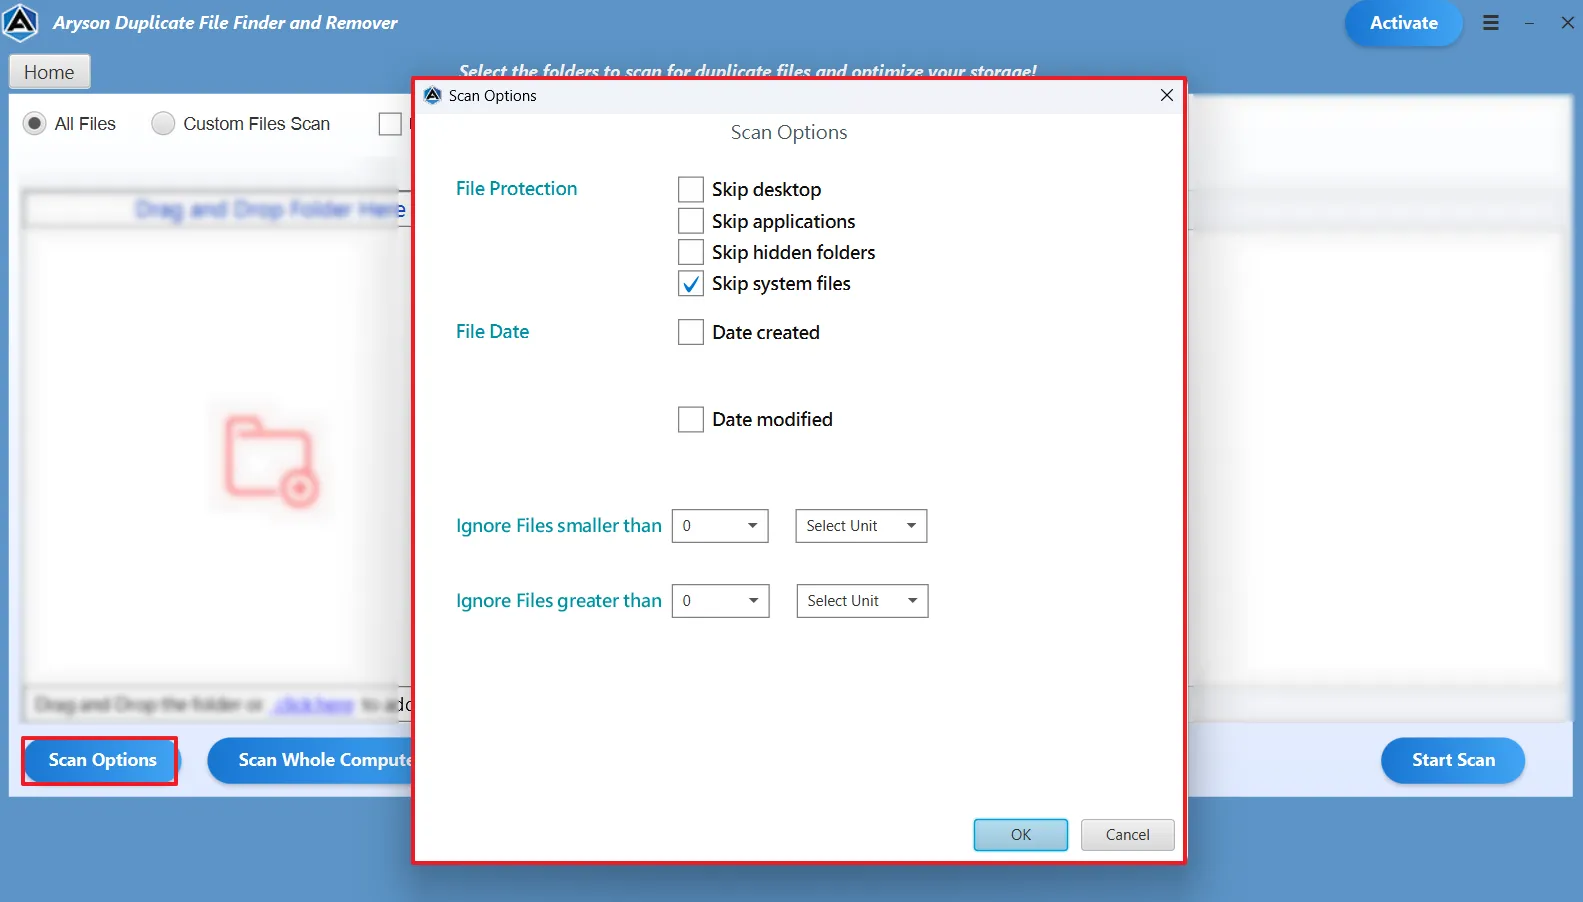The width and height of the screenshot is (1583, 902).
Task: Uncheck the Skip system files checkbox
Action: click(691, 284)
